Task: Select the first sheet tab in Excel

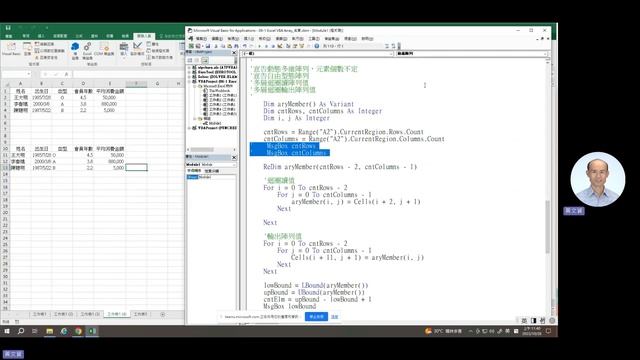Action: (x=40, y=314)
